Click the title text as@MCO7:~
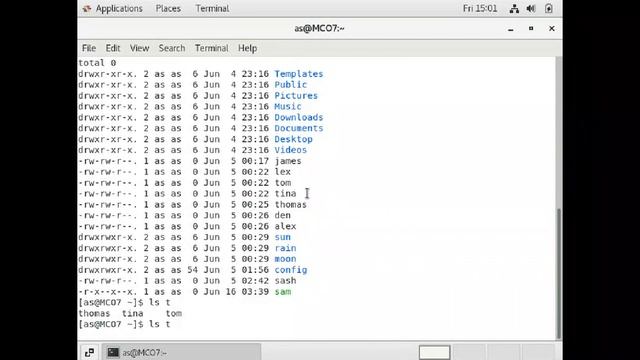This screenshot has height=360, width=640. click(x=319, y=28)
